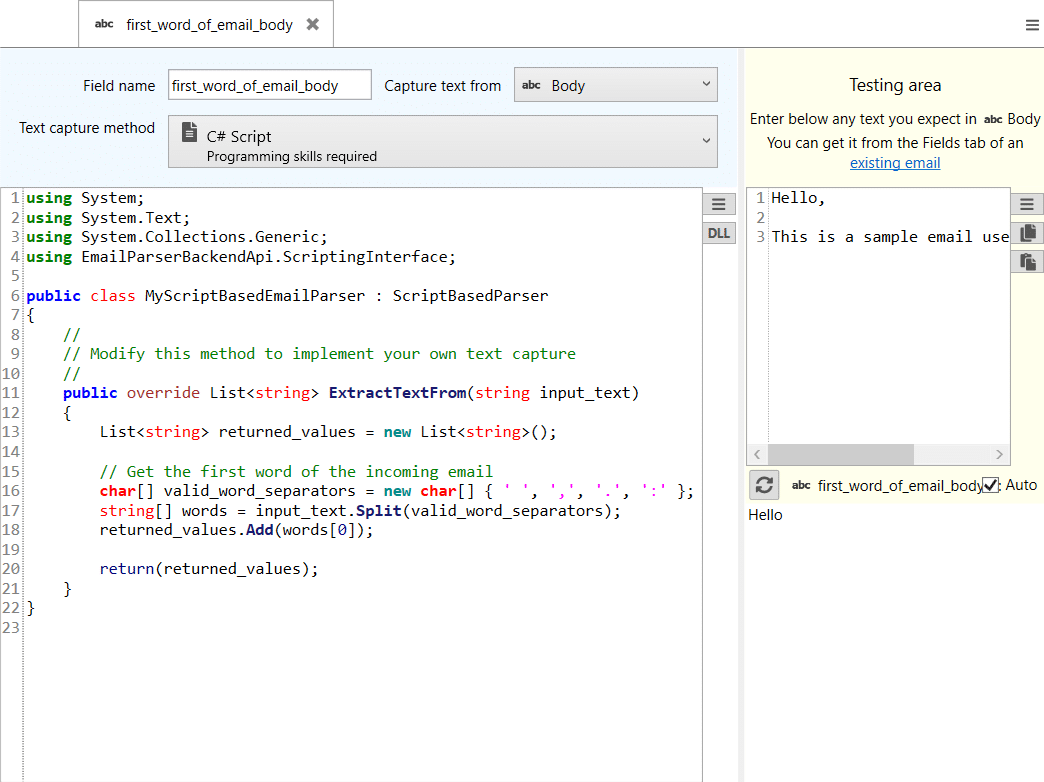Open the testing text area menu icon
The image size is (1044, 782).
pyautogui.click(x=1027, y=204)
